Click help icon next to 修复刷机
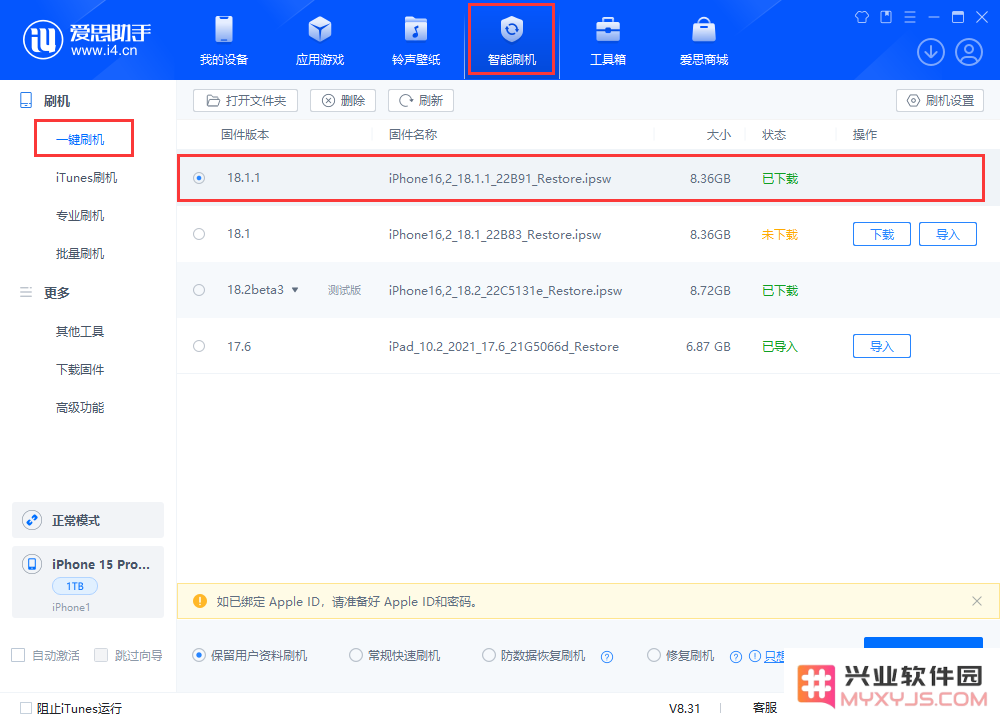The height and width of the screenshot is (723, 1000). (x=735, y=657)
